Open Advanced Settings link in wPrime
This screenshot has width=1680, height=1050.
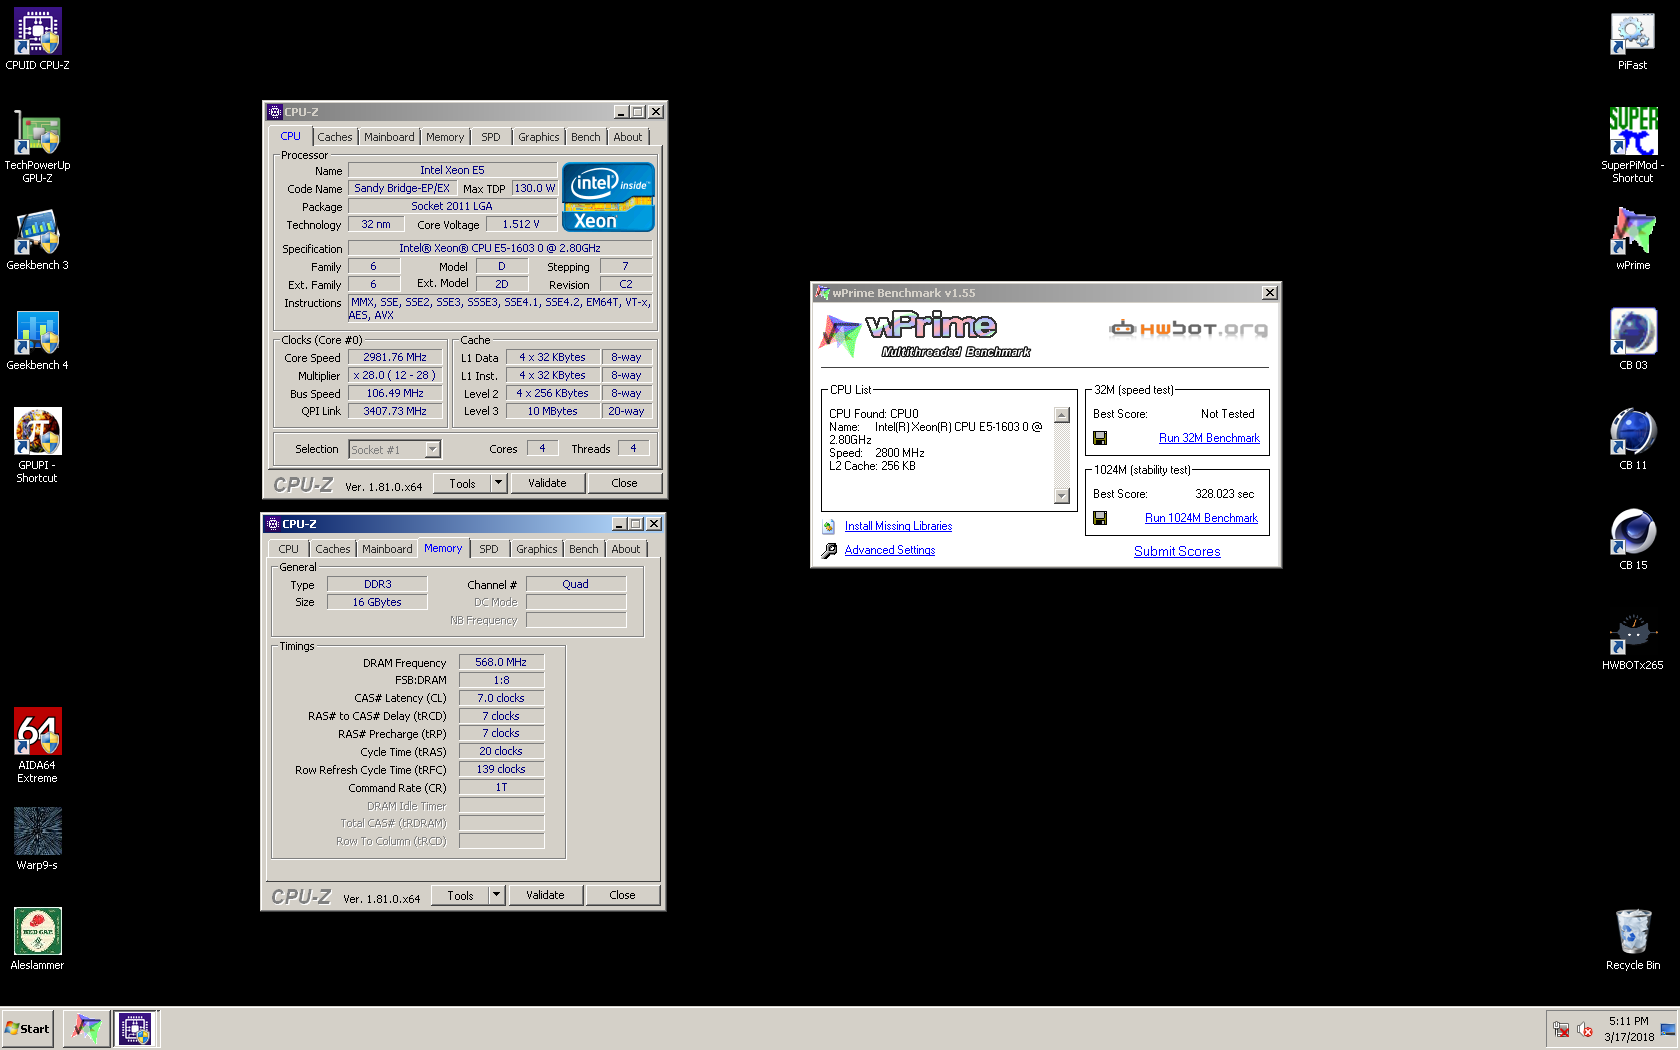890,550
